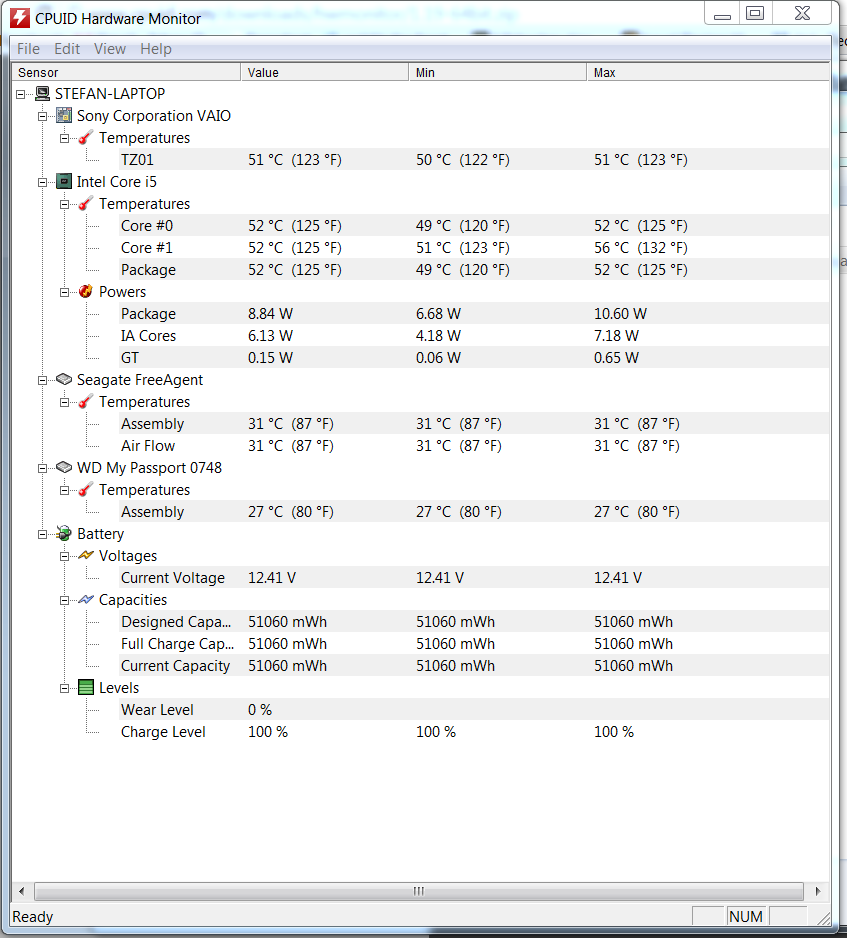Viewport: 847px width, 938px height.
Task: Collapse the Intel Core i5 node
Action: [42, 182]
